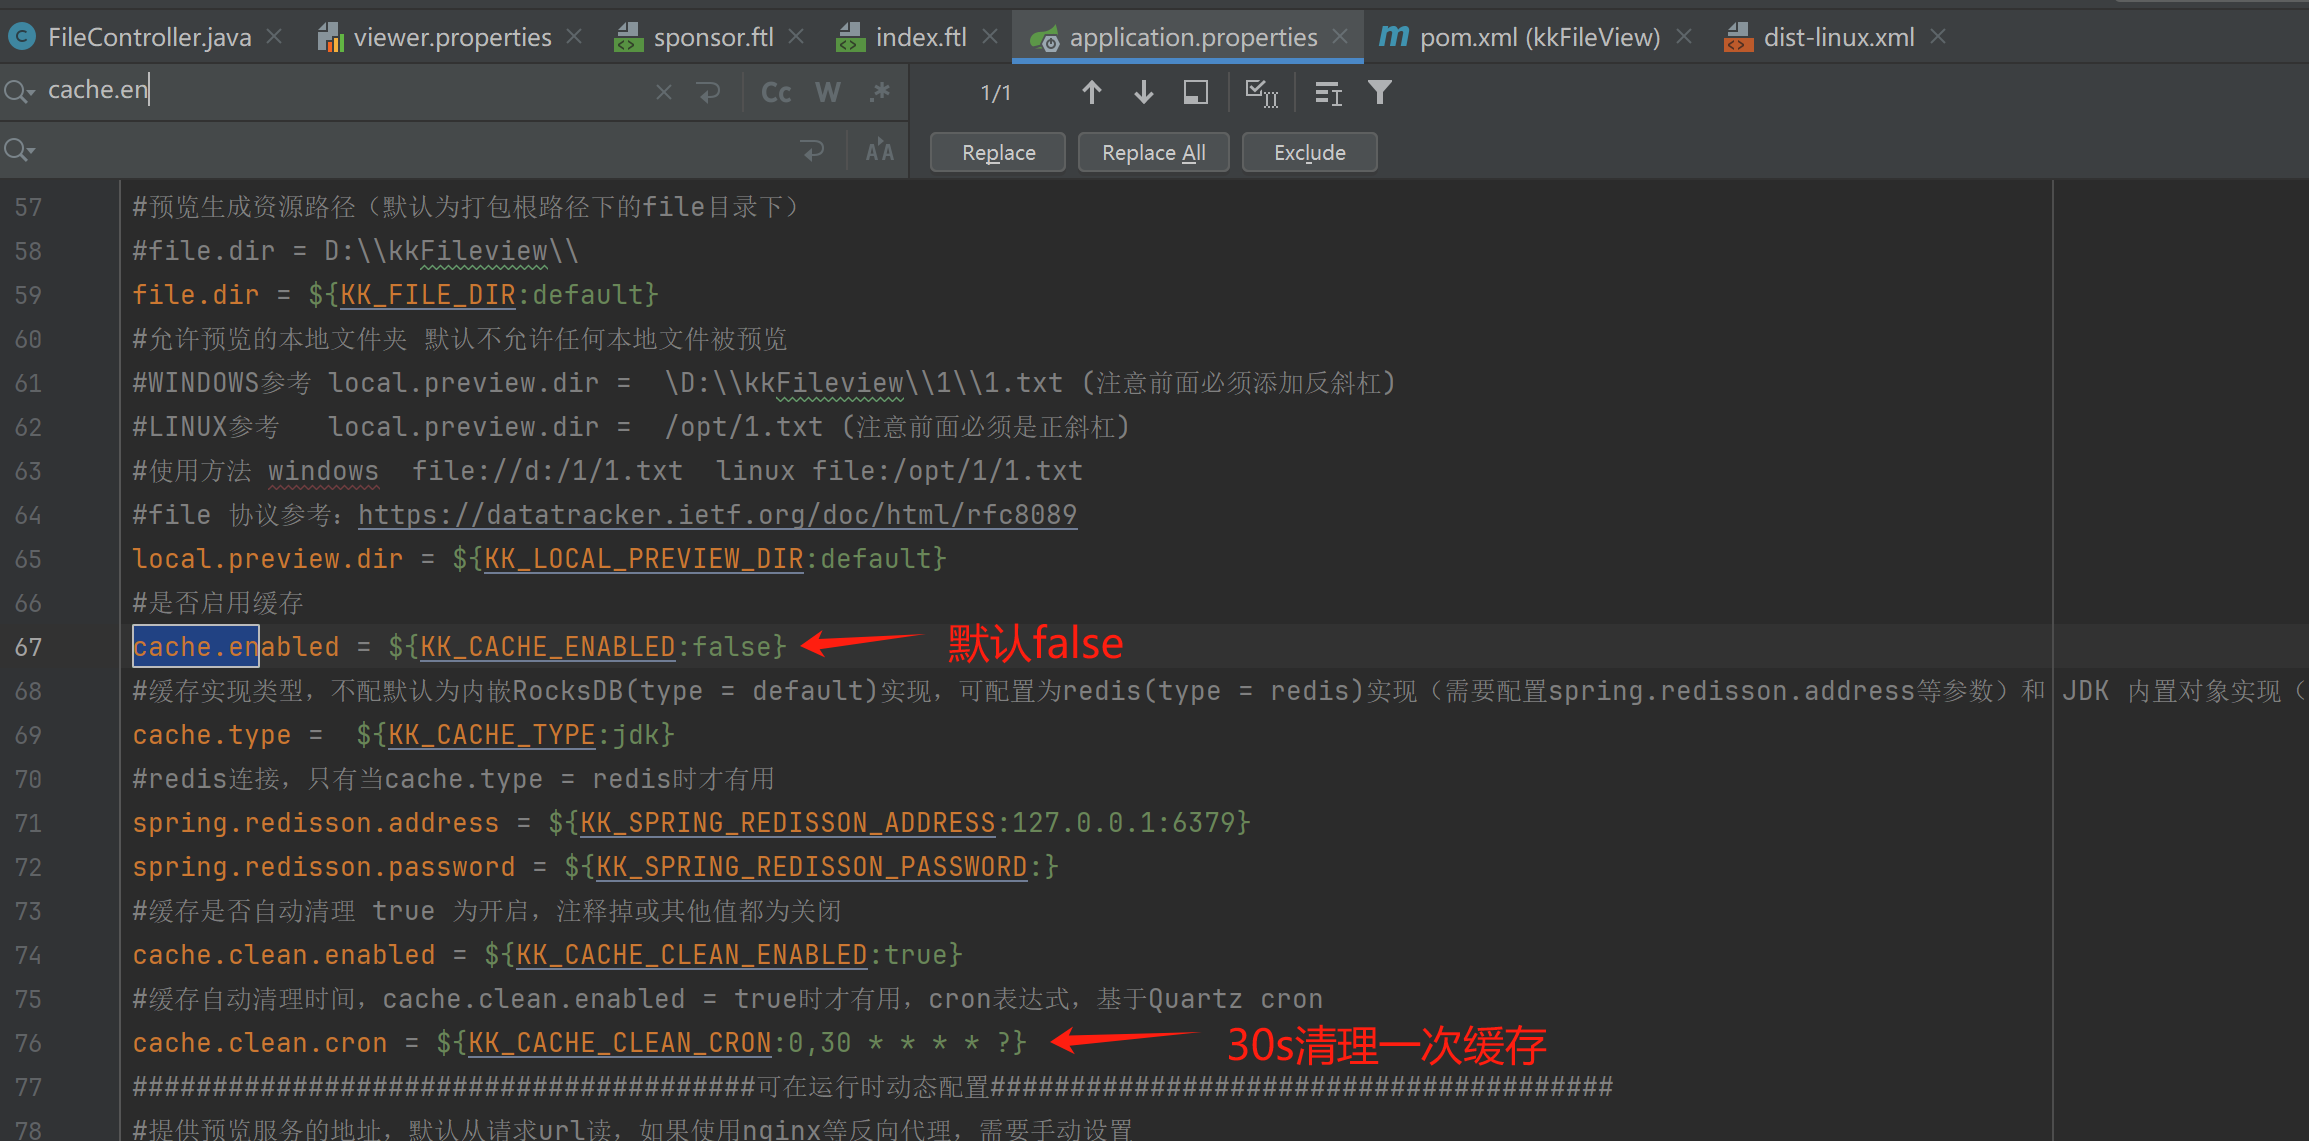The height and width of the screenshot is (1141, 2309).
Task: Toggle Regex search option
Action: tap(880, 92)
